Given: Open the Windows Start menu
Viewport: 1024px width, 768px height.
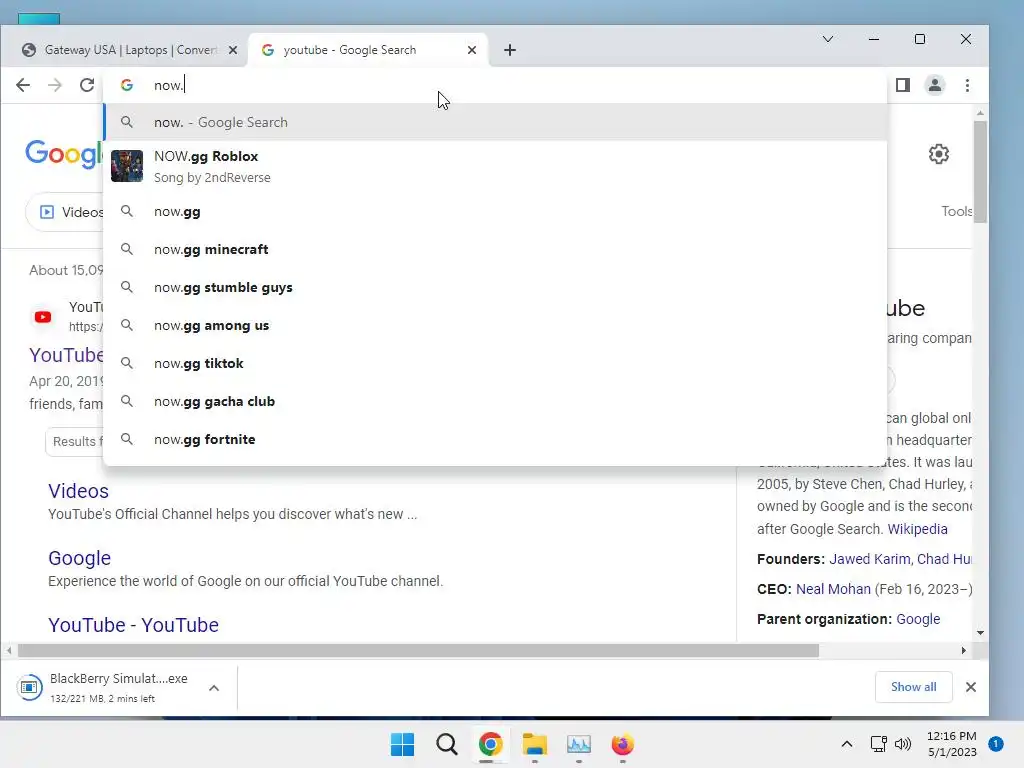Looking at the screenshot, I should point(402,744).
